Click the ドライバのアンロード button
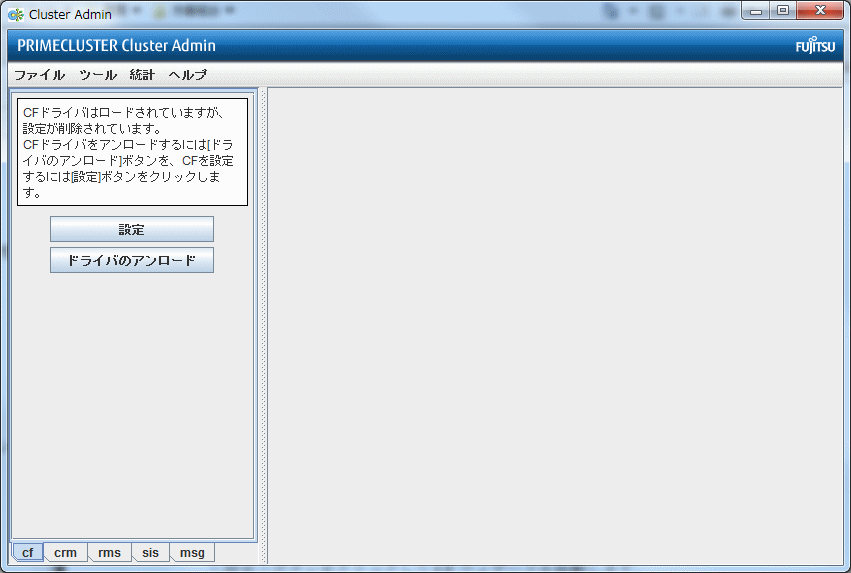The height and width of the screenshot is (573, 851). [132, 260]
